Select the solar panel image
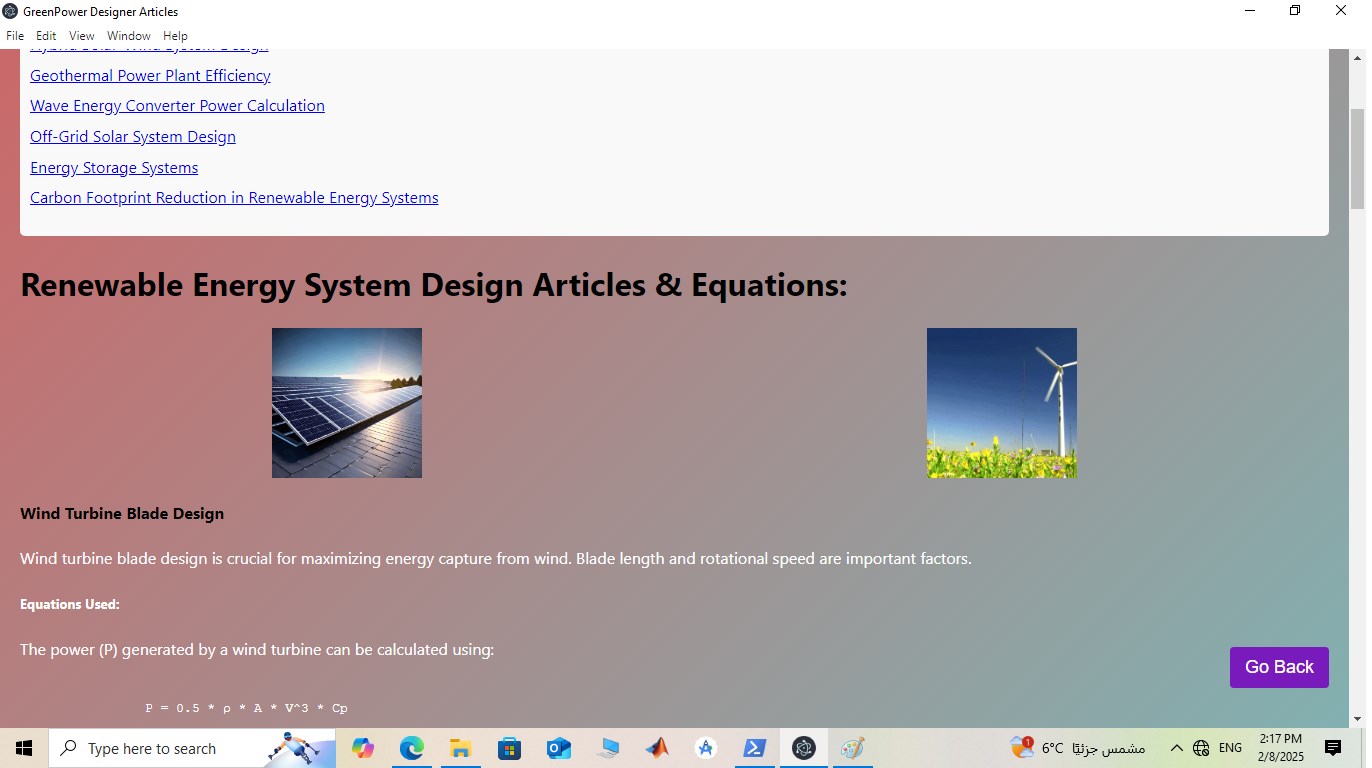Viewport: 1372px width, 768px height. 346,402
